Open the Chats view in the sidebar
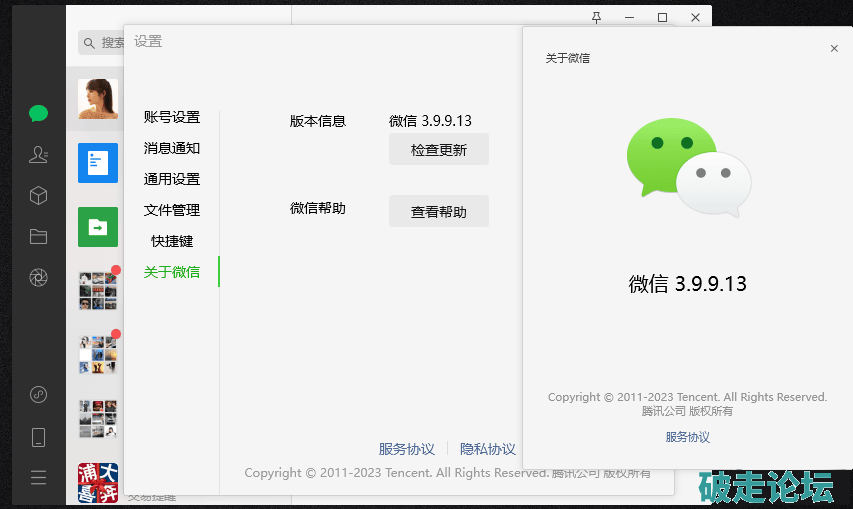Screen dimensions: 853x509 [38, 113]
